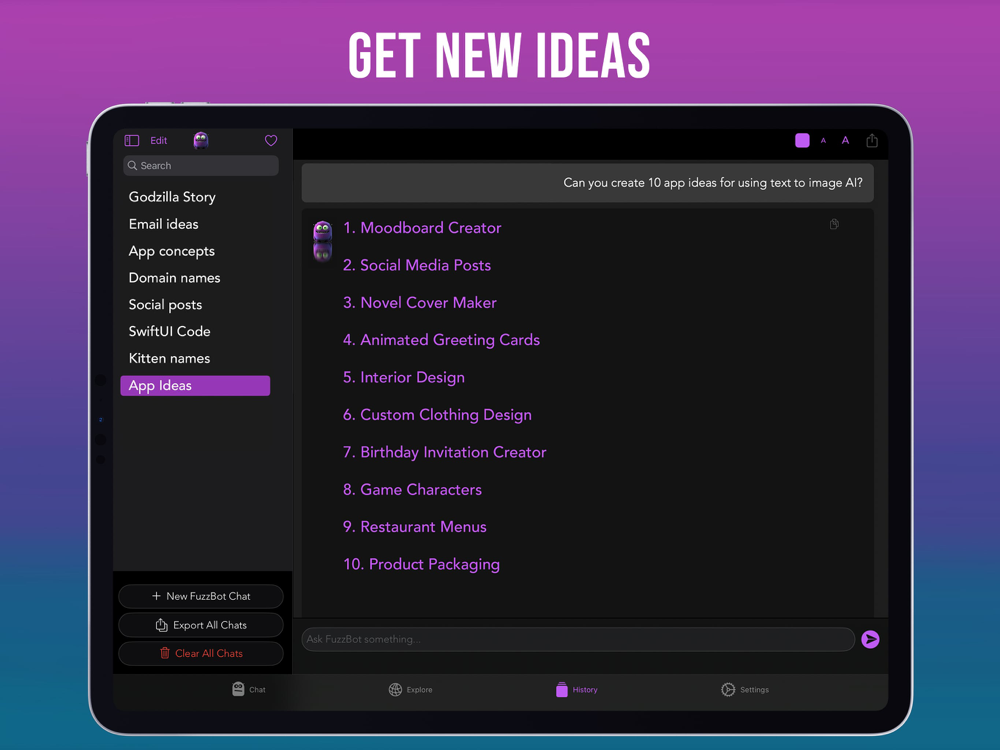Copy the response with clipboard icon
1000x750 pixels.
pyautogui.click(x=834, y=224)
